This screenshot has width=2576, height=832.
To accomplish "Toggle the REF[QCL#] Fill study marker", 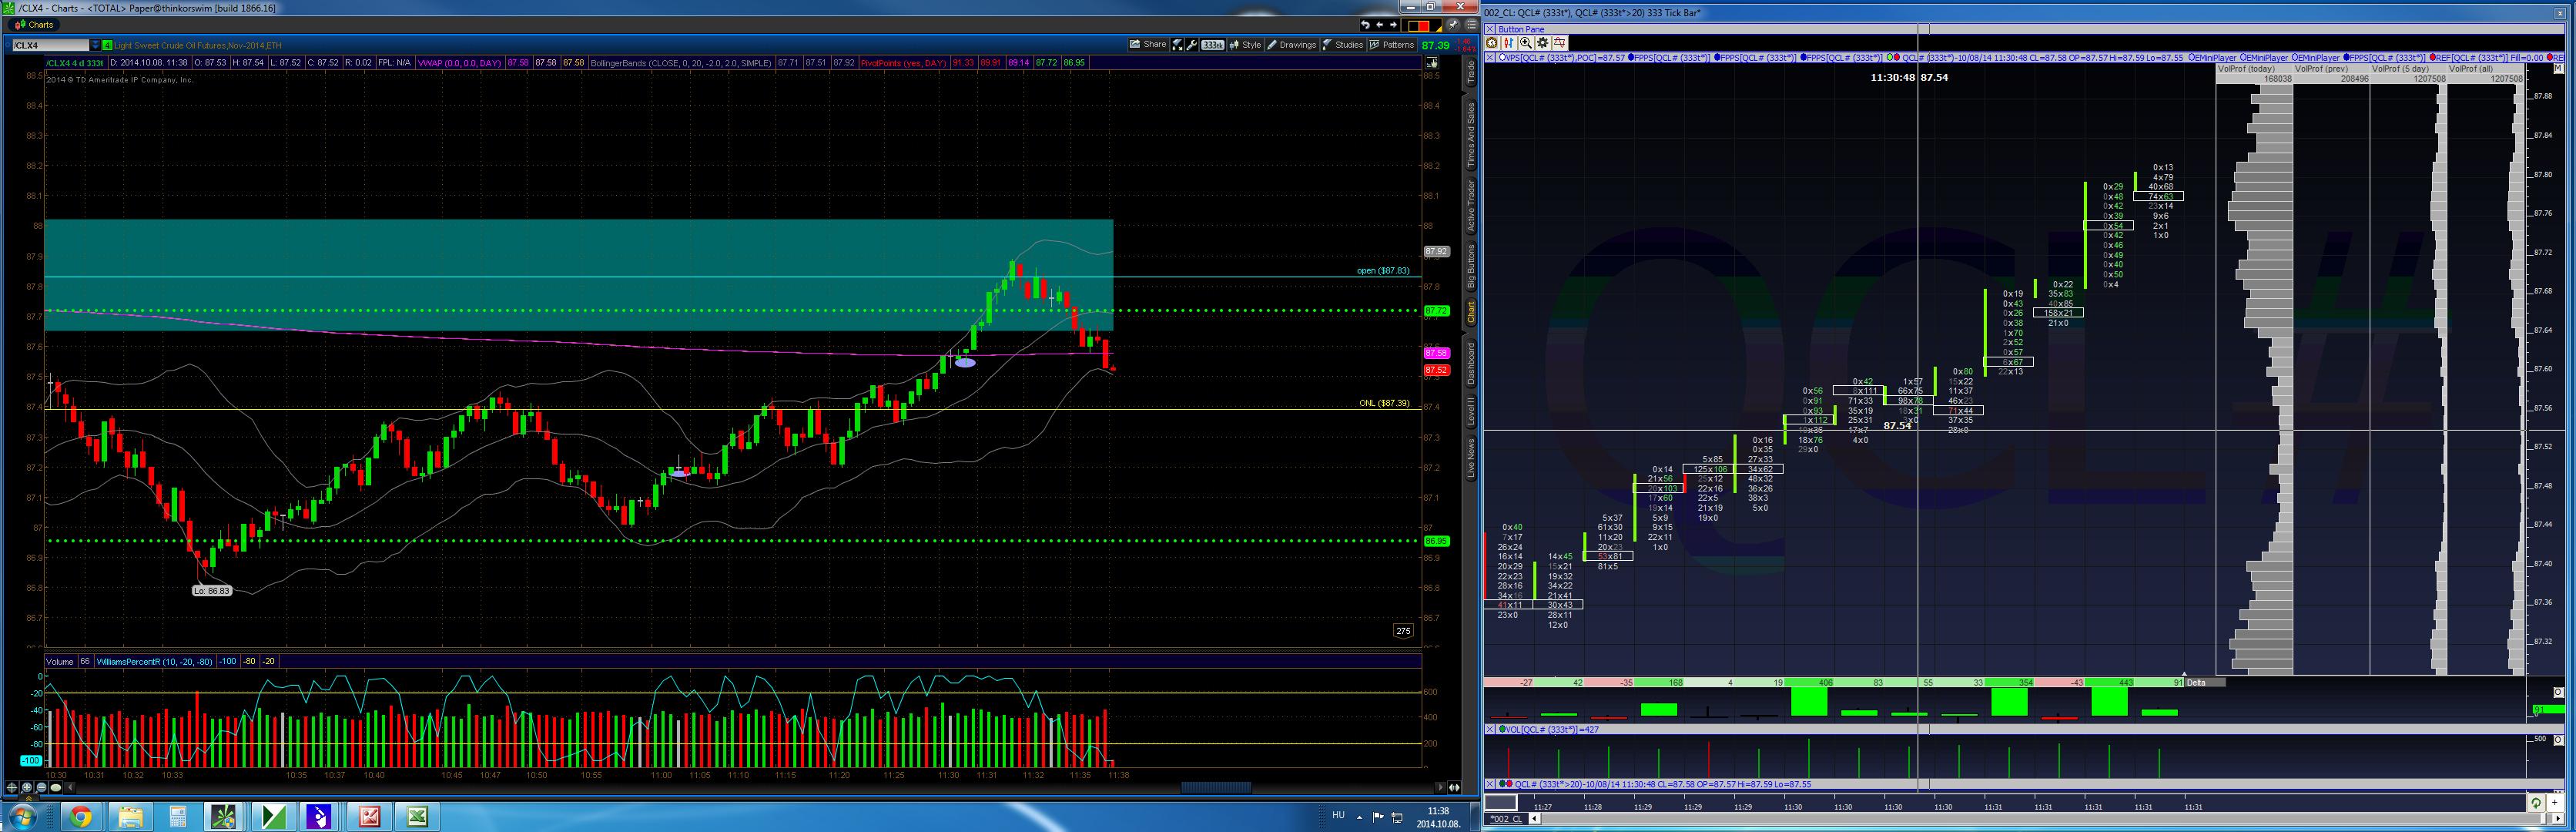I will coord(2432,58).
